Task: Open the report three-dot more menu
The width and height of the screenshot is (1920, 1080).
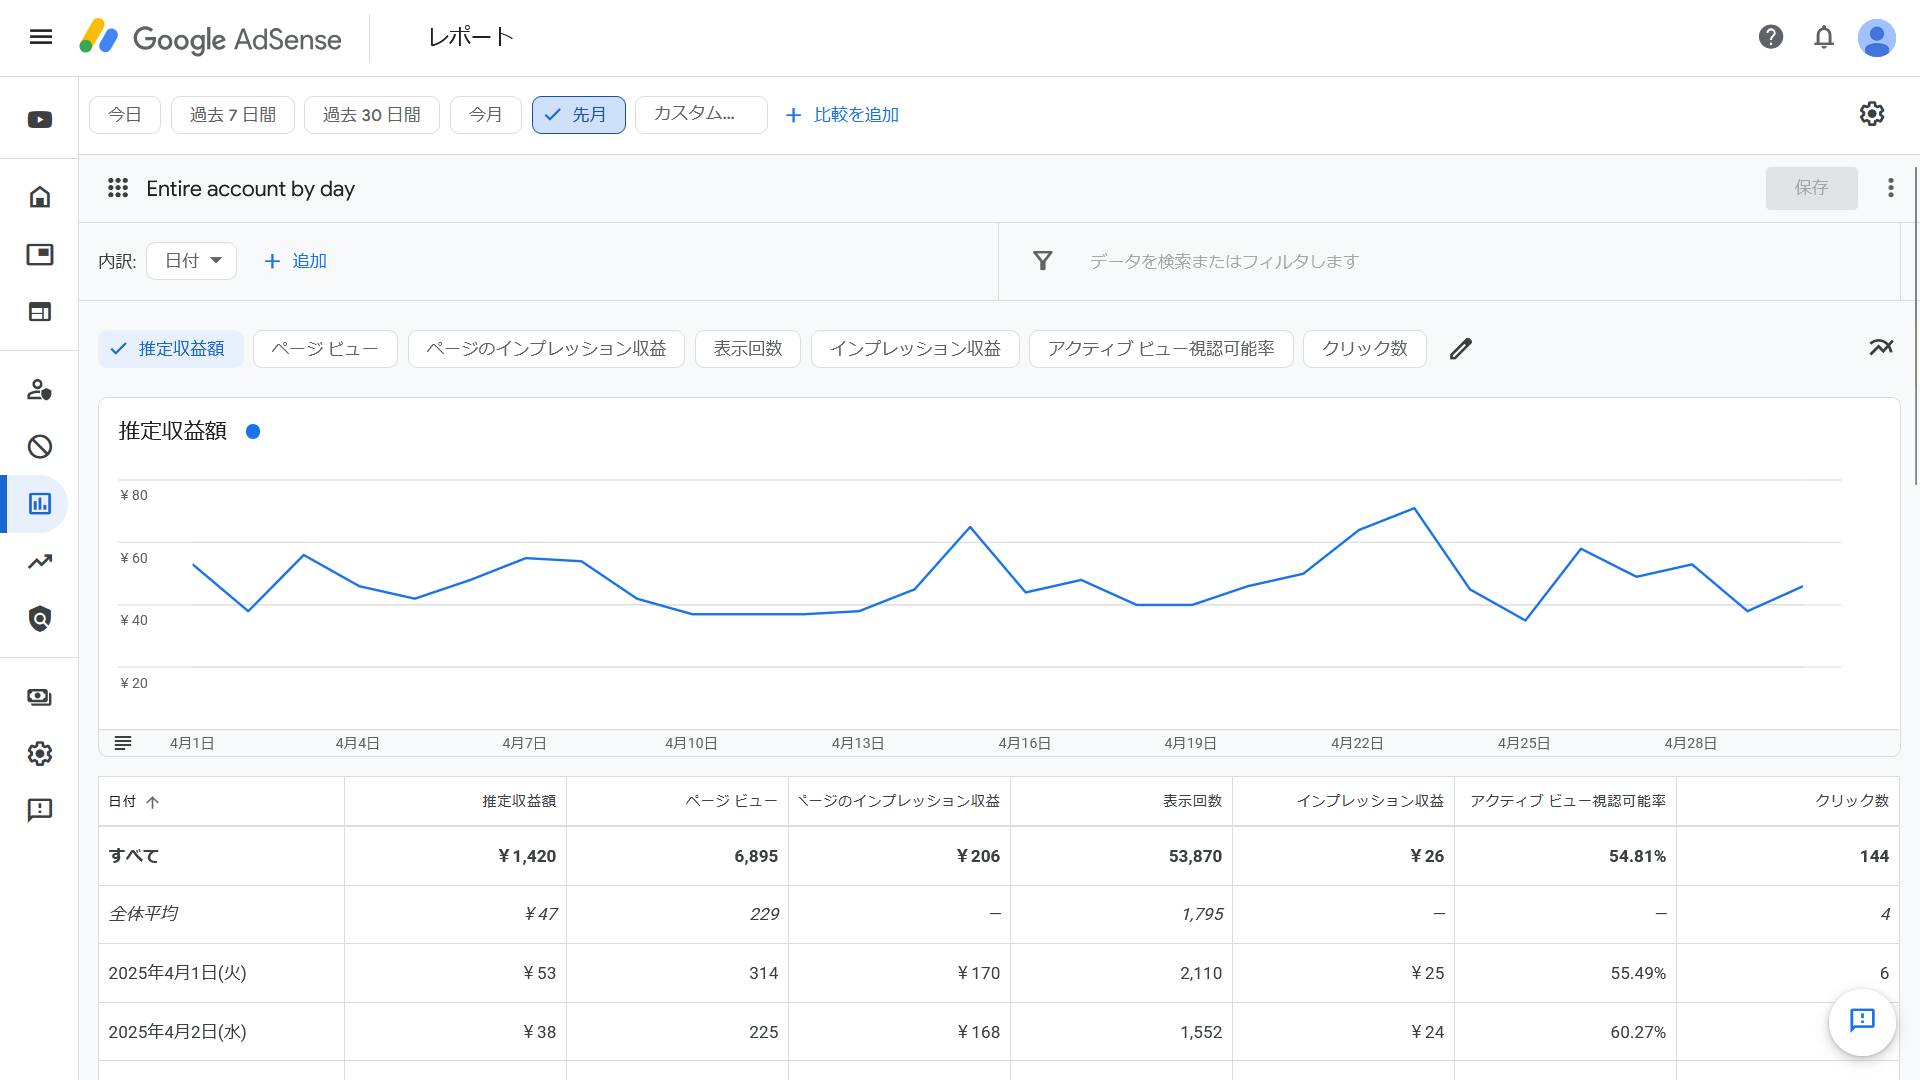Action: point(1890,188)
